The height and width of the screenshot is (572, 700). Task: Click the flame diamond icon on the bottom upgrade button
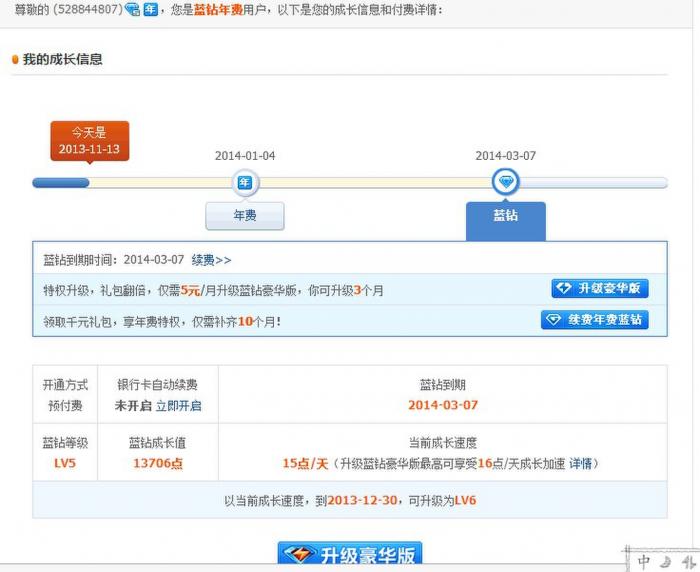tap(299, 555)
